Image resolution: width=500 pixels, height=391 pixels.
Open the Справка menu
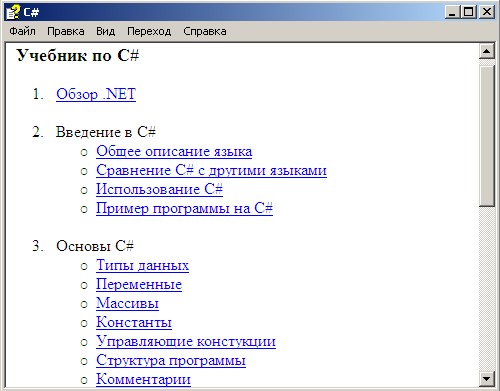pos(205,31)
